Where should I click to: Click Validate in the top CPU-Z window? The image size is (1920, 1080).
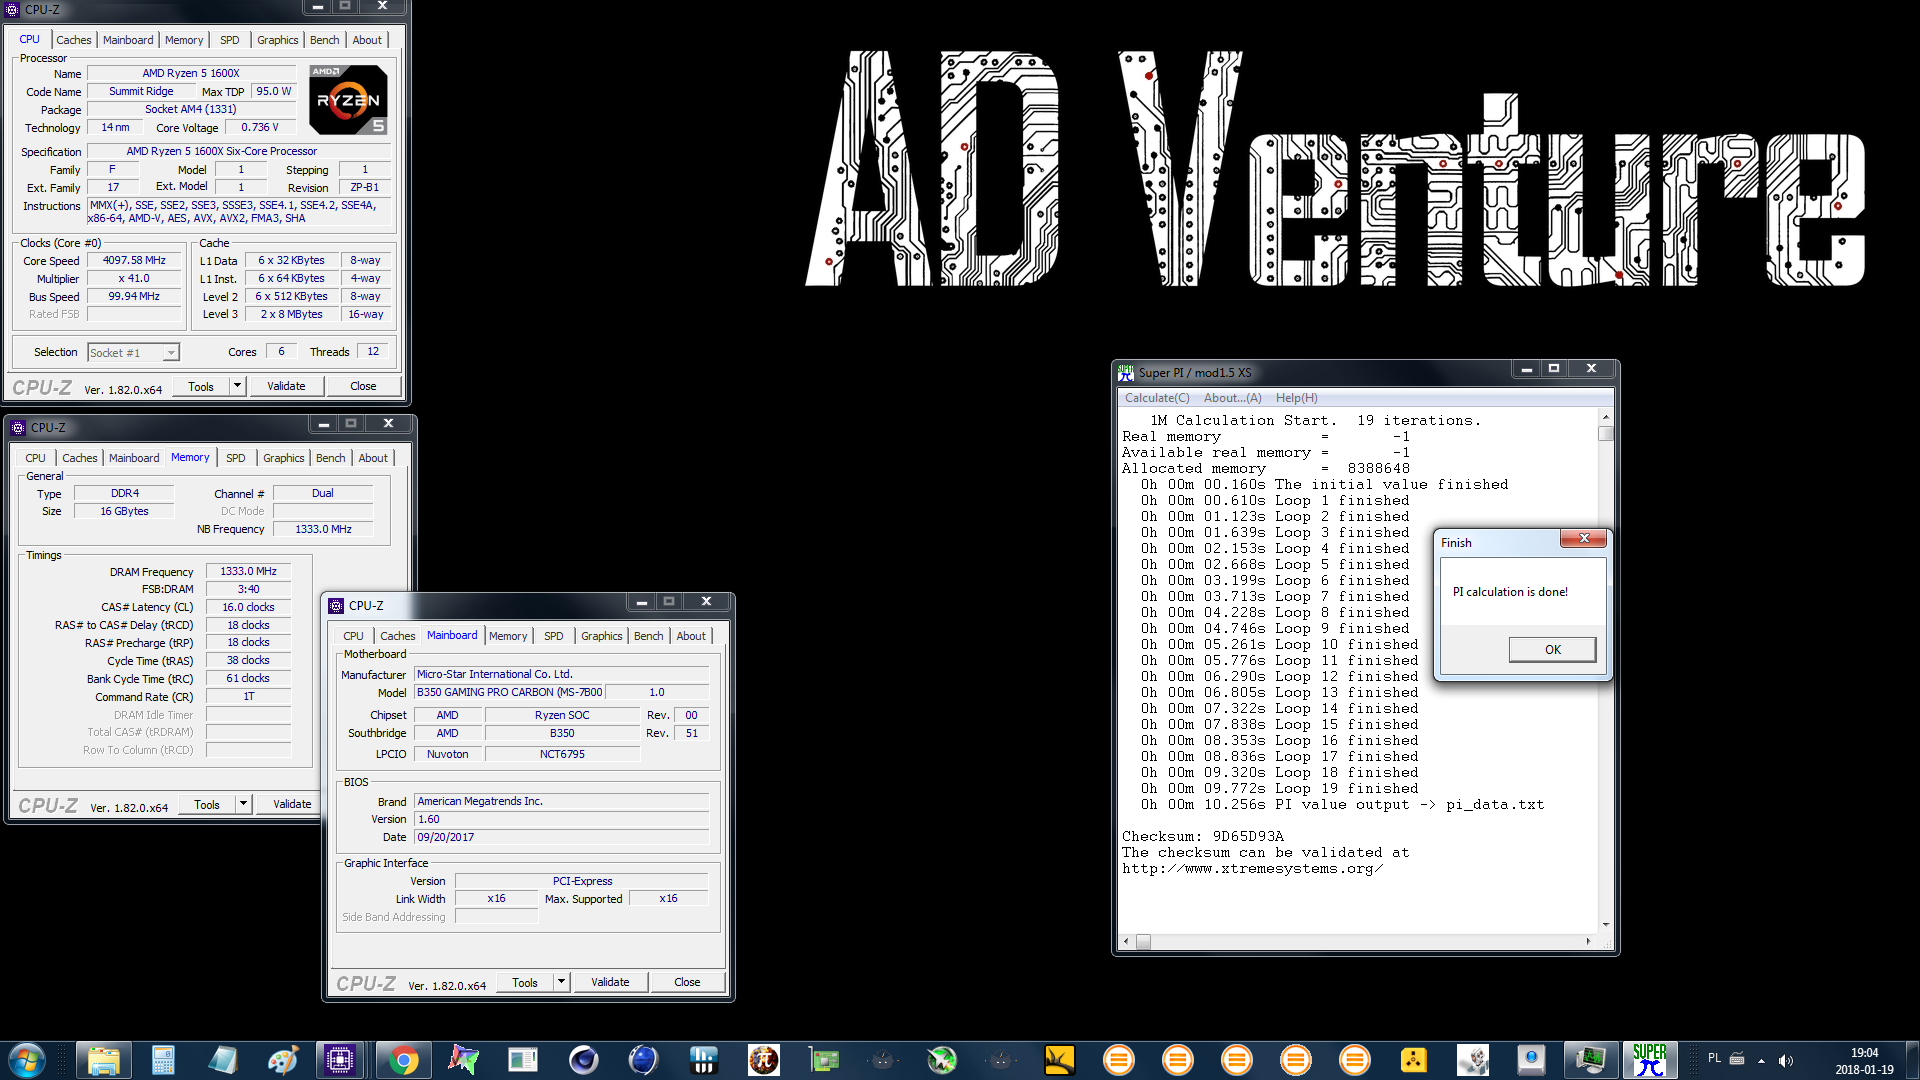point(286,386)
